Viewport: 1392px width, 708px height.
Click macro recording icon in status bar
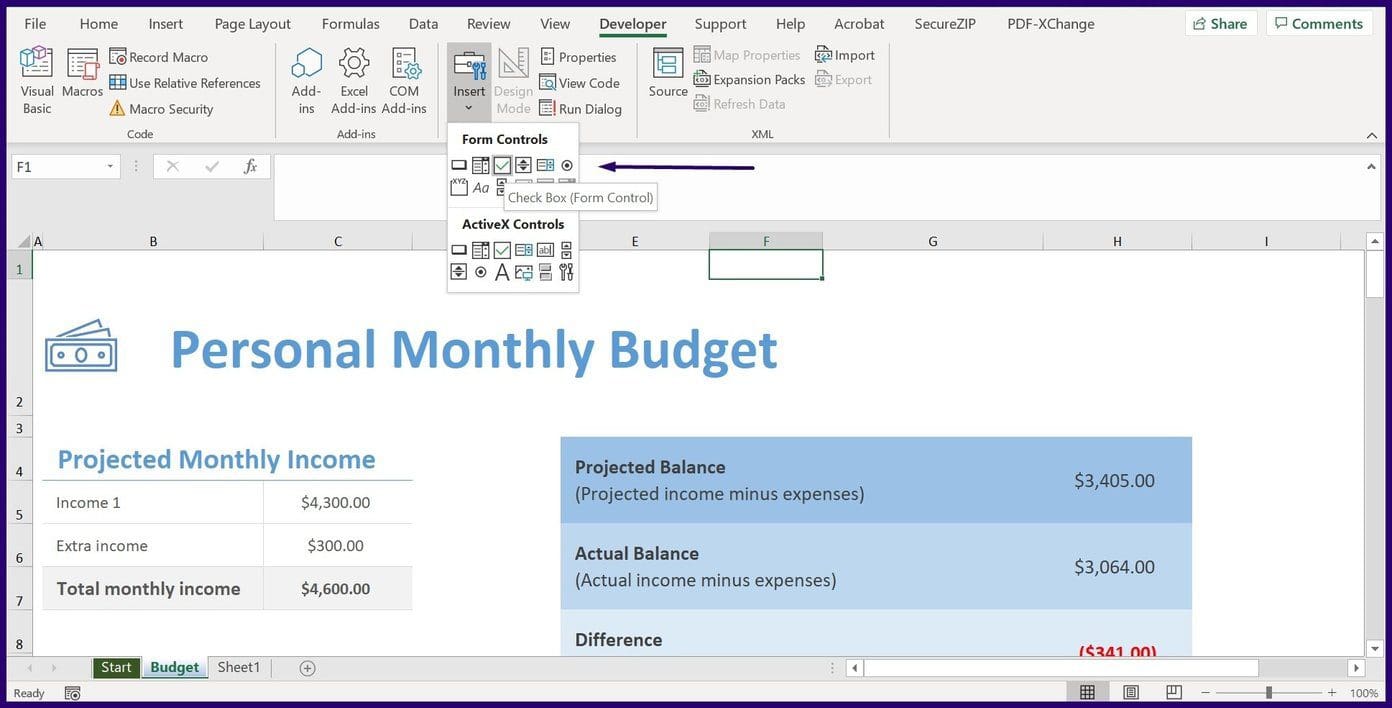[x=72, y=693]
